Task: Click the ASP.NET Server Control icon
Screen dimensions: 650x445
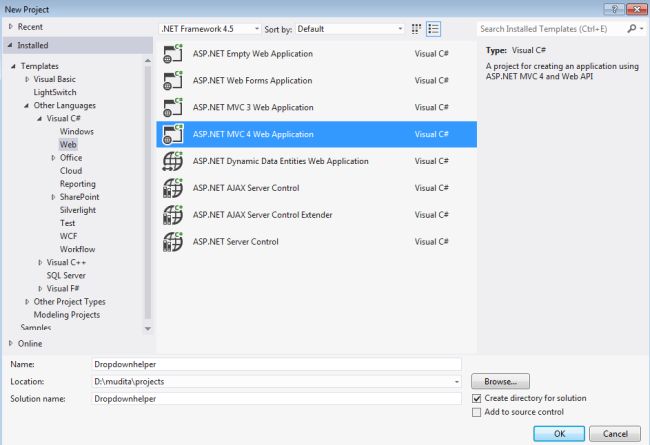Action: point(172,242)
